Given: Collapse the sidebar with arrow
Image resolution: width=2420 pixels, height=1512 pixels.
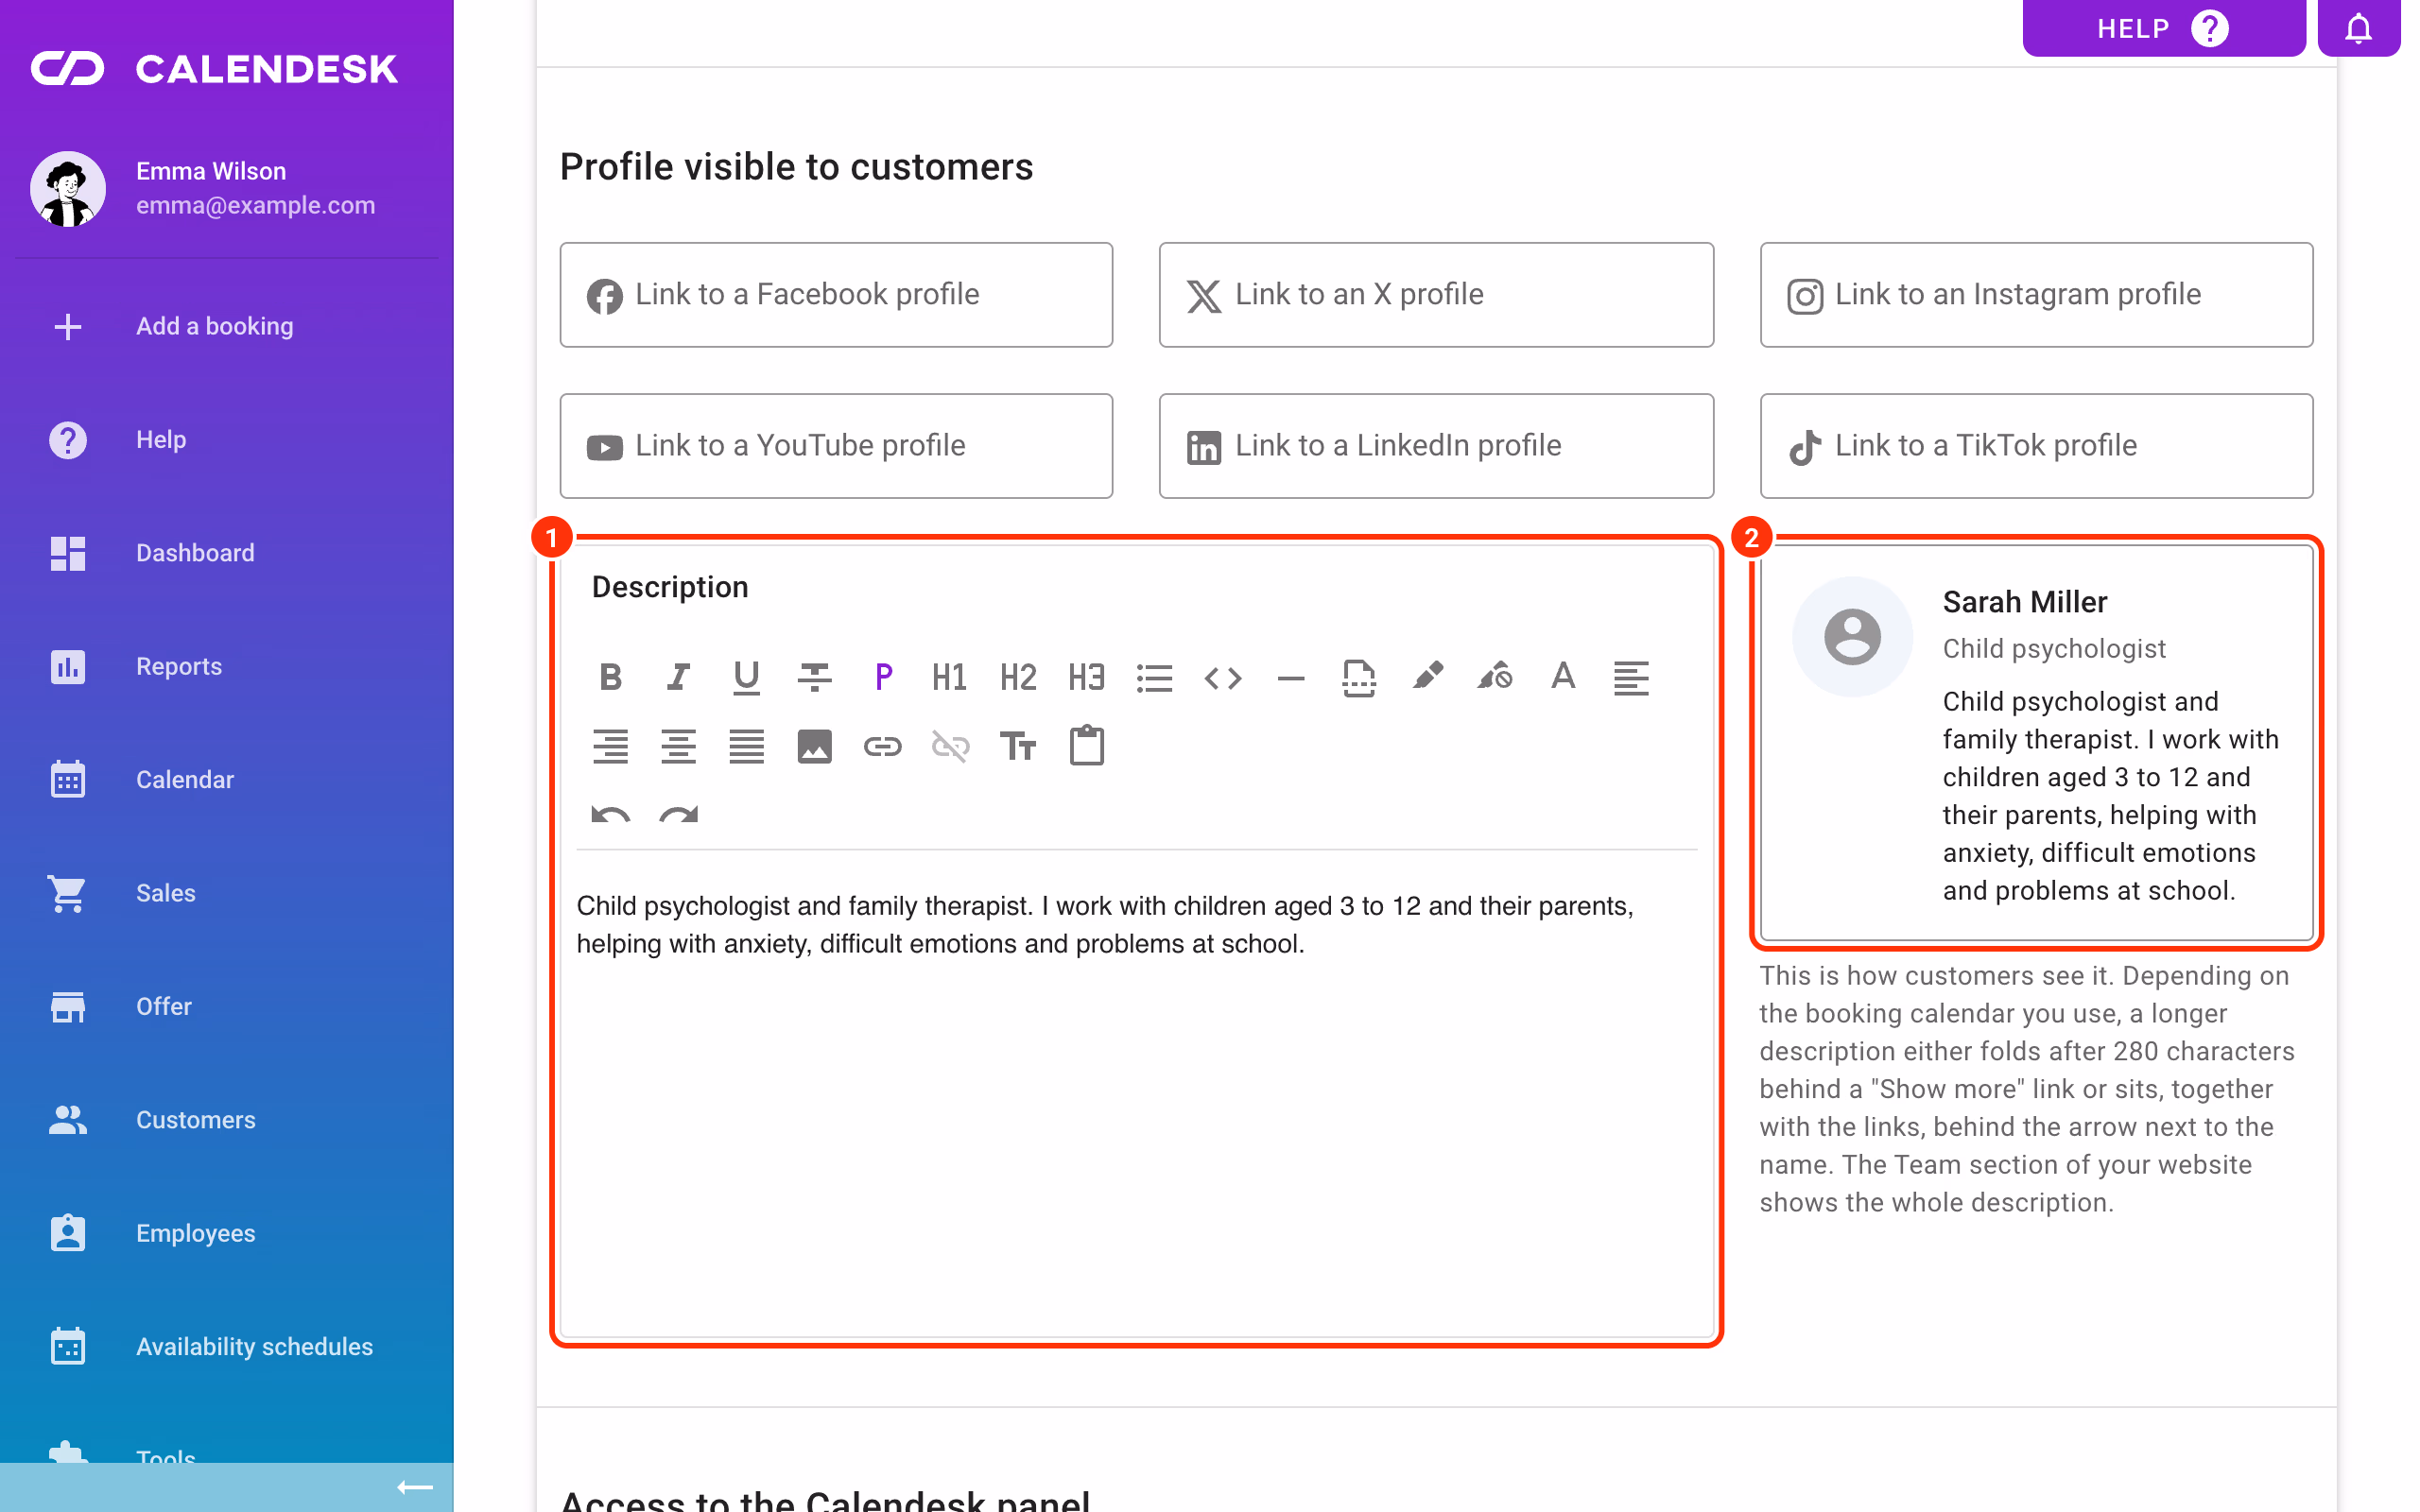Looking at the screenshot, I should click(x=414, y=1488).
